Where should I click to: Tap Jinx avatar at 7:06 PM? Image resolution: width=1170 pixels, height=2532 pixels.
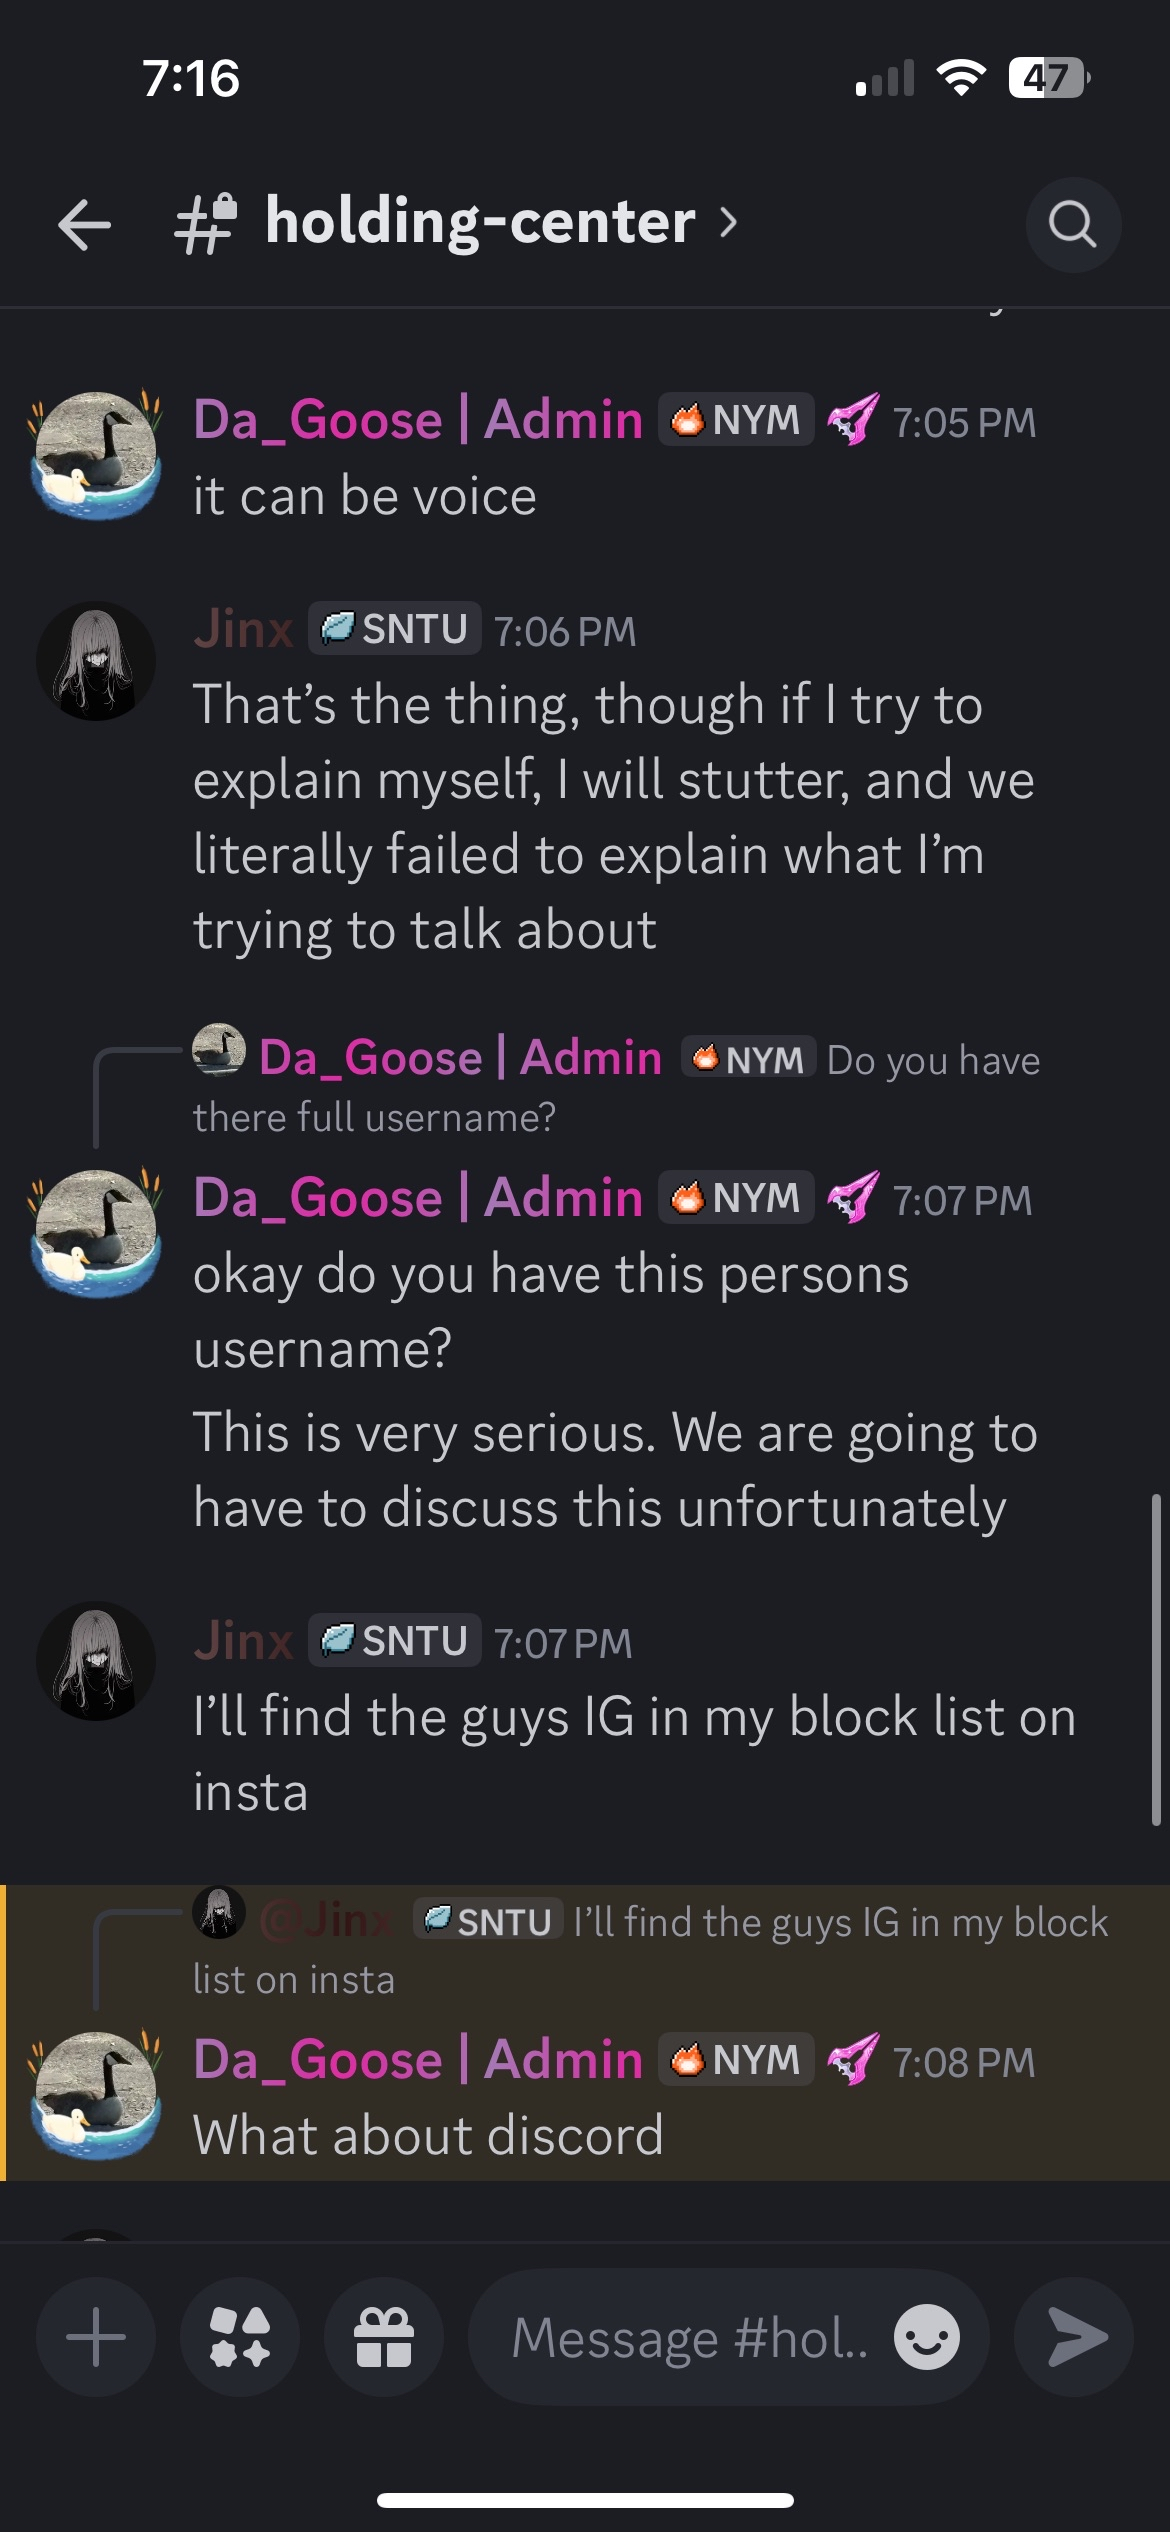(x=96, y=661)
